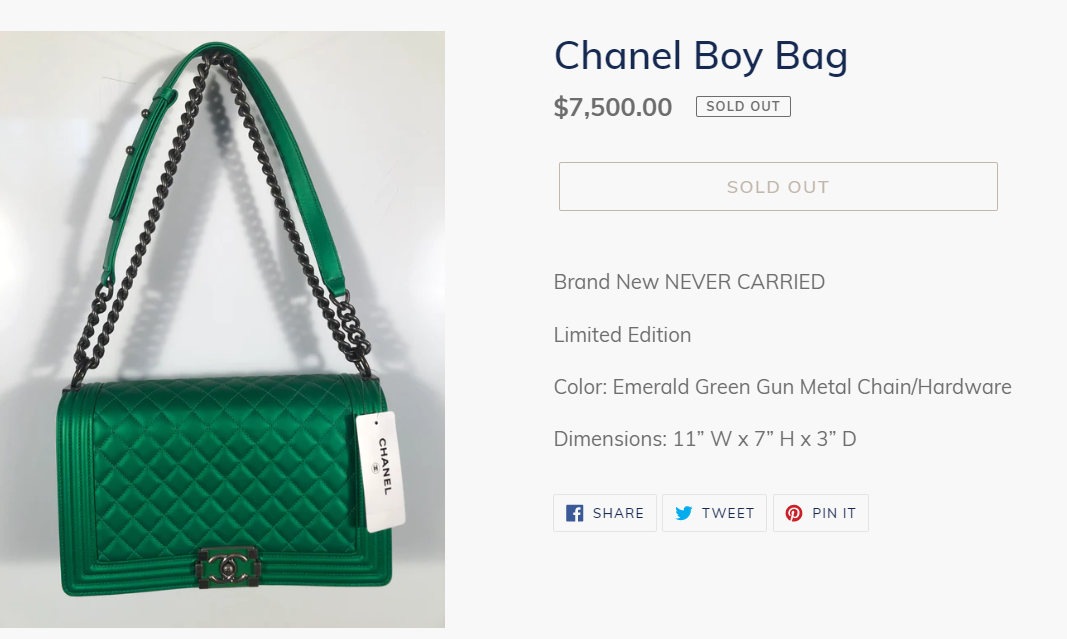This screenshot has width=1067, height=639.
Task: Select the Emerald Green color description line
Action: [783, 387]
